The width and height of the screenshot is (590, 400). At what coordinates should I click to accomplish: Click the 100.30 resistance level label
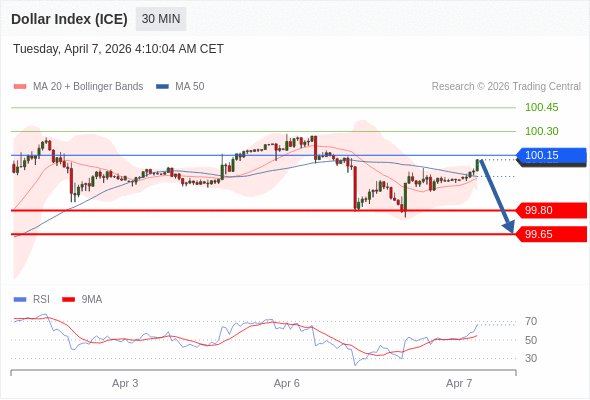pos(541,131)
